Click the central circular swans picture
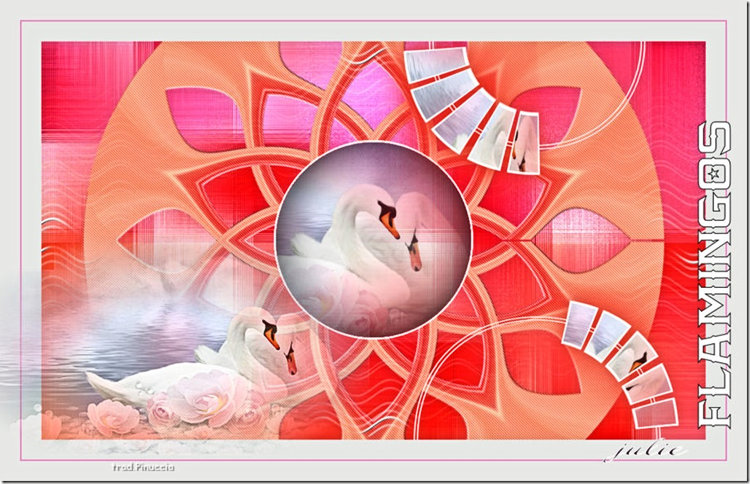The width and height of the screenshot is (750, 484). point(373,240)
